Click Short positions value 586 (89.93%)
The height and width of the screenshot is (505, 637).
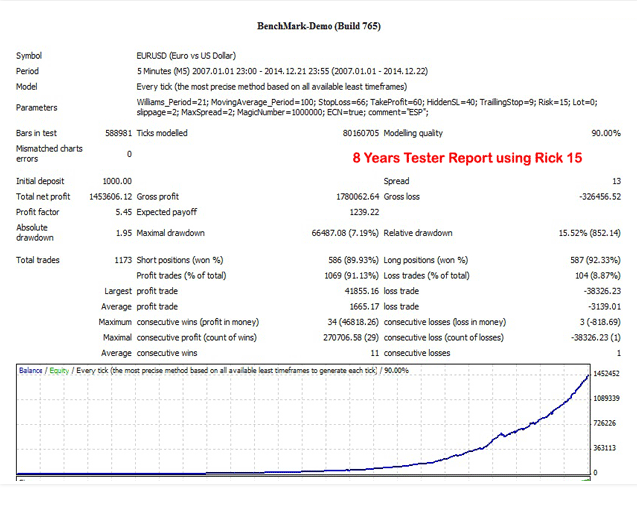tap(353, 260)
